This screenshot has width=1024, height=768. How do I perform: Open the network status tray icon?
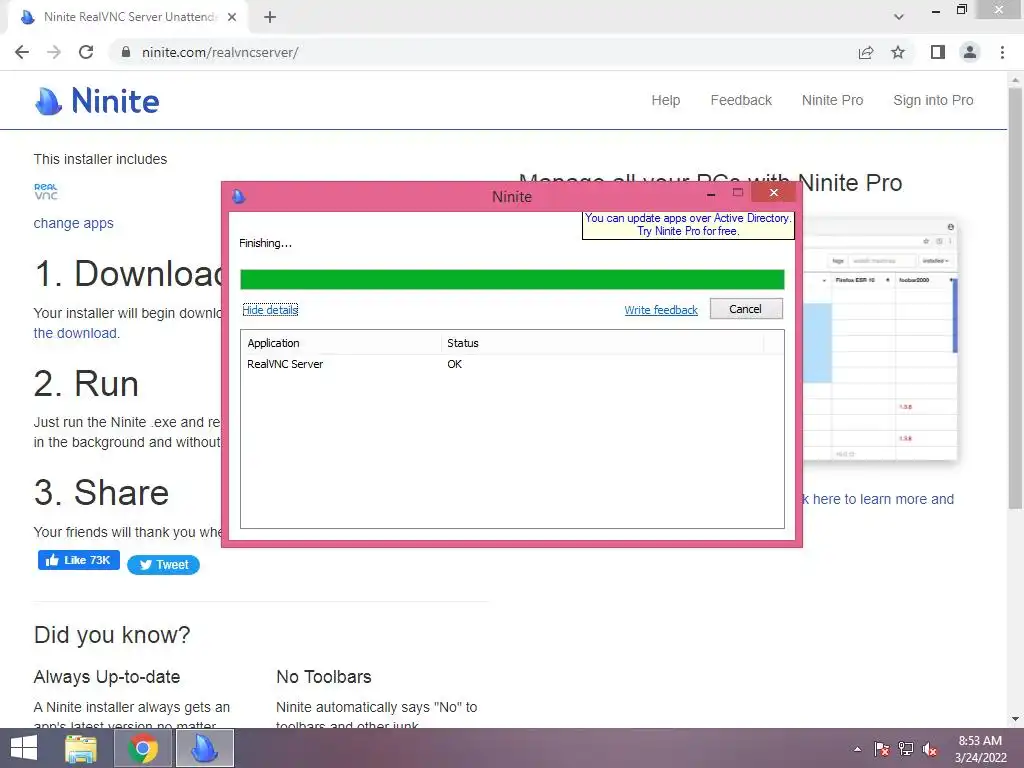click(906, 749)
